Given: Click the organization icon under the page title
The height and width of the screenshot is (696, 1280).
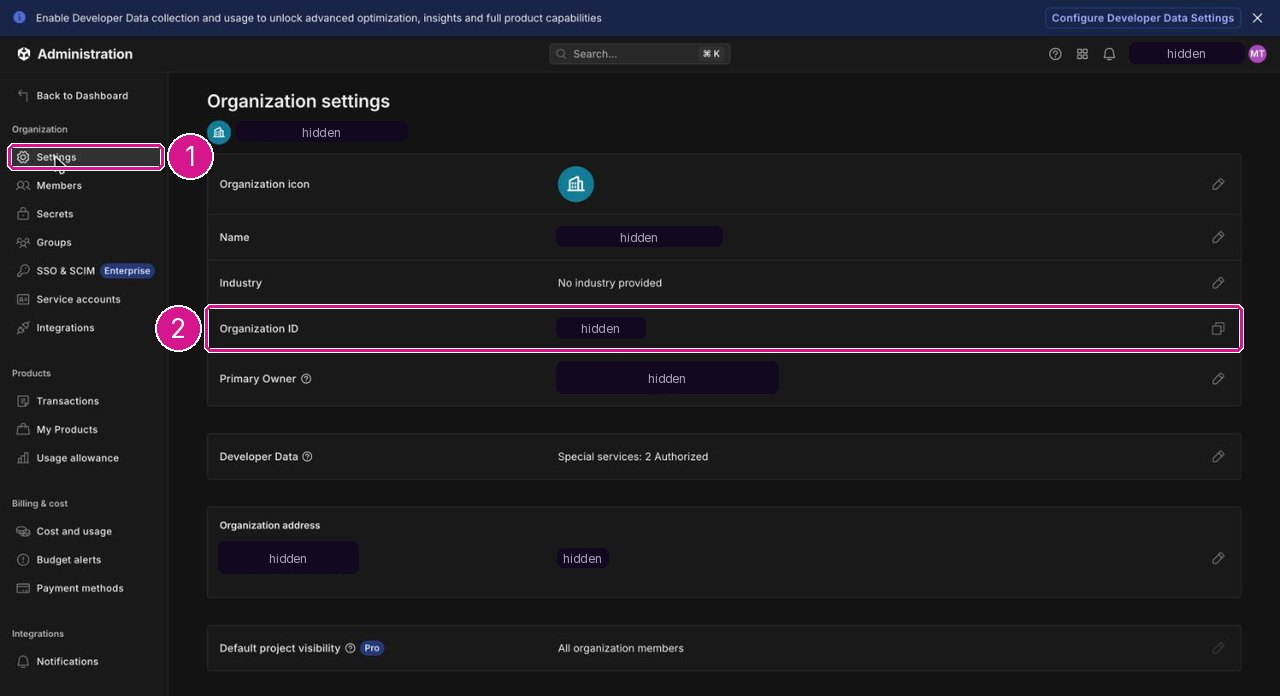Looking at the screenshot, I should [219, 132].
